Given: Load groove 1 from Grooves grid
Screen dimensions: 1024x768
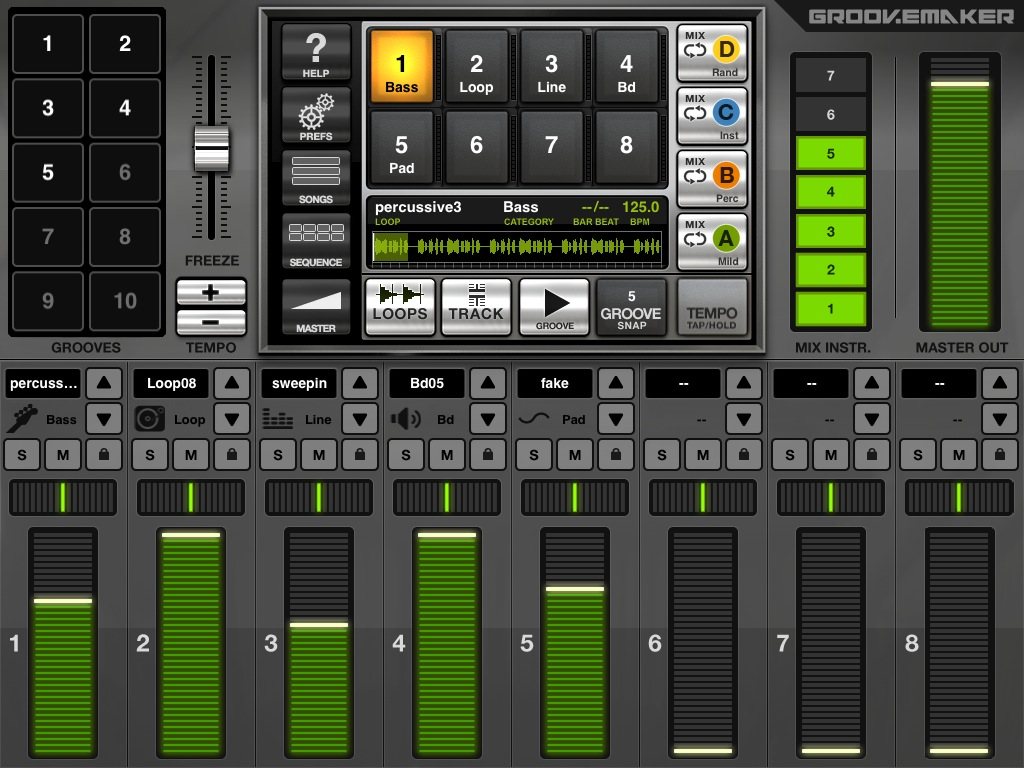Looking at the screenshot, I should point(48,44).
